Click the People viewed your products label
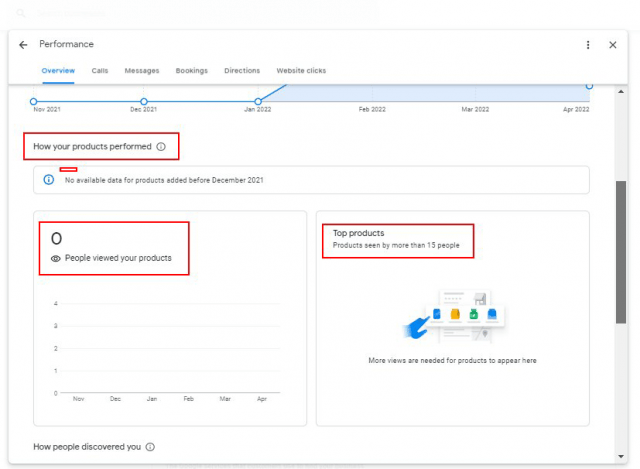640x469 pixels. tap(118, 258)
